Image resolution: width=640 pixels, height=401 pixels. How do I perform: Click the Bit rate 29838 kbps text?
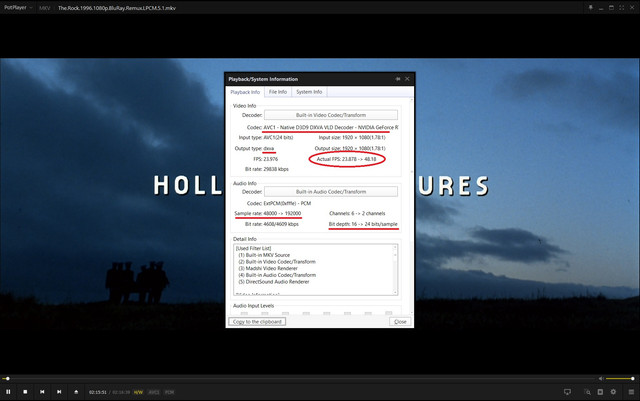click(267, 169)
